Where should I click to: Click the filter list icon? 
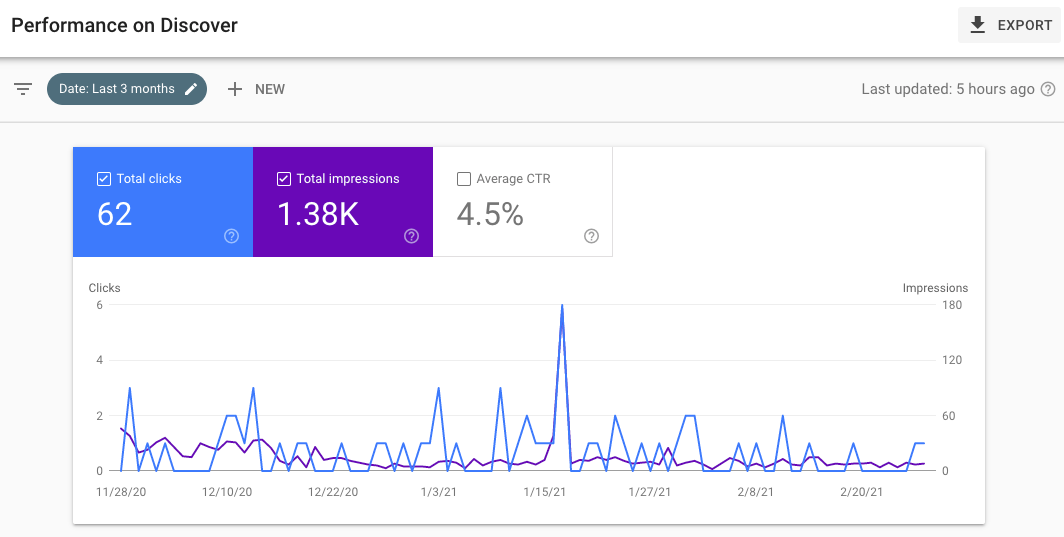pyautogui.click(x=23, y=89)
